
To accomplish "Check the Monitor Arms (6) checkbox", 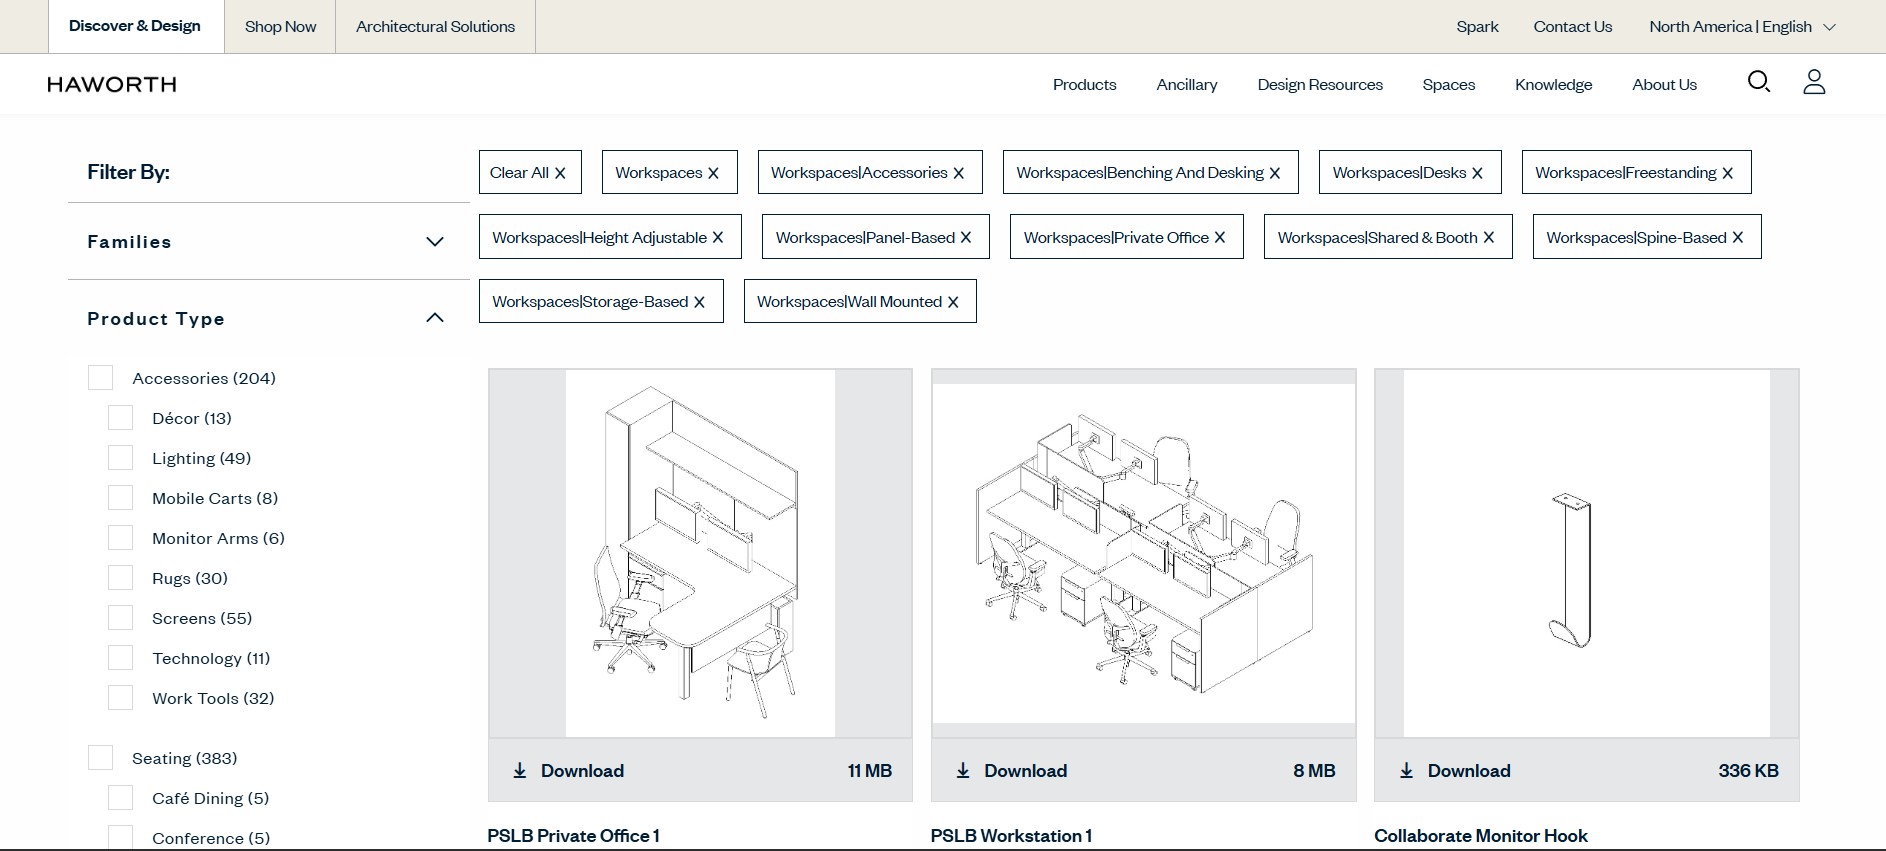I will pos(120,537).
